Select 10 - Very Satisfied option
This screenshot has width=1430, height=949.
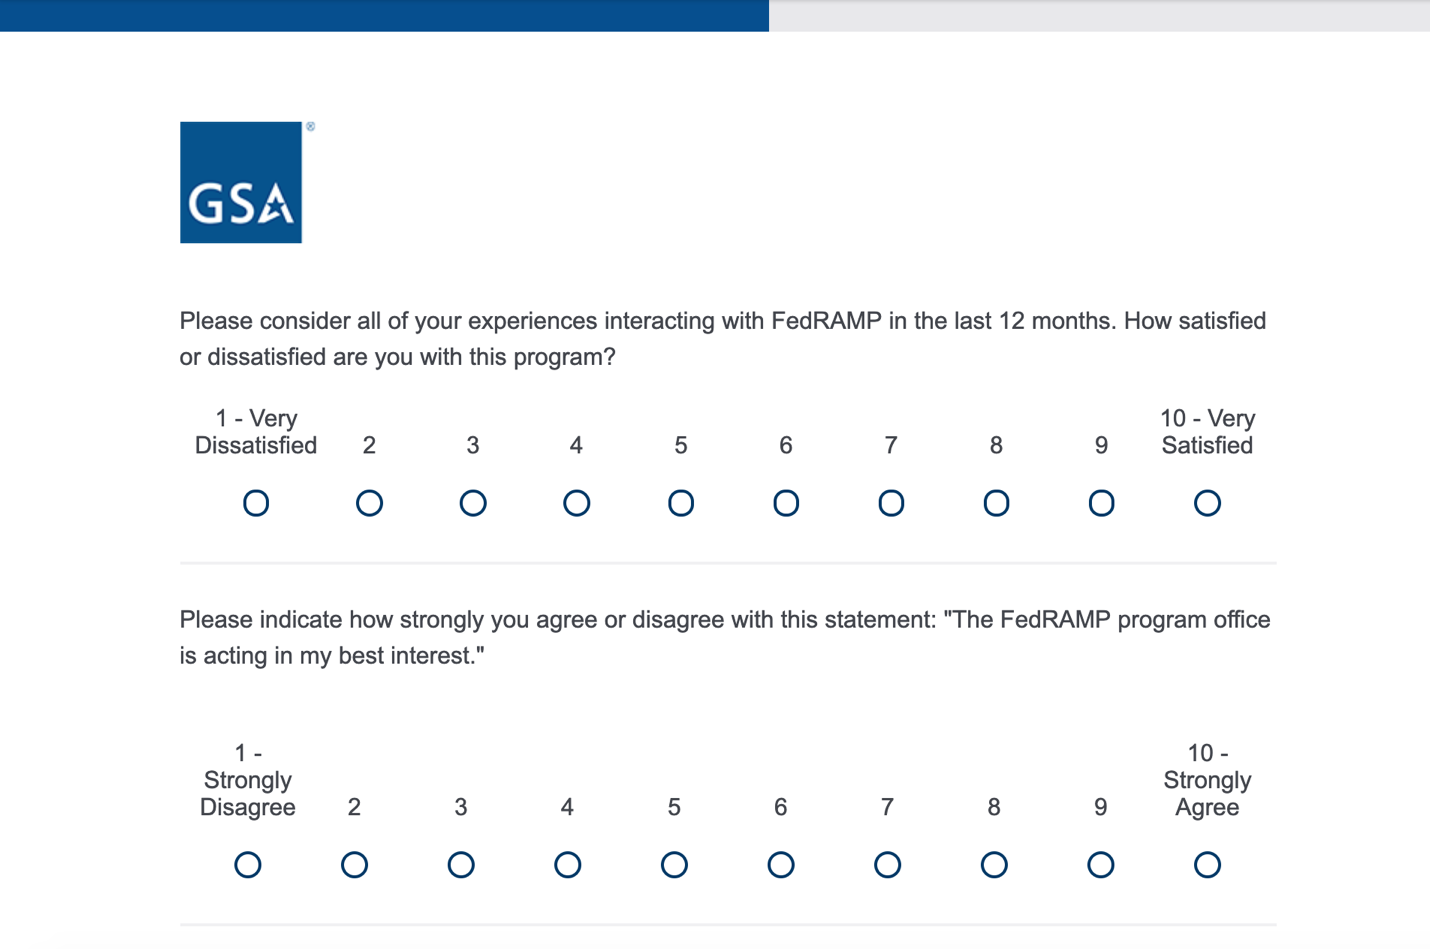[x=1207, y=503]
